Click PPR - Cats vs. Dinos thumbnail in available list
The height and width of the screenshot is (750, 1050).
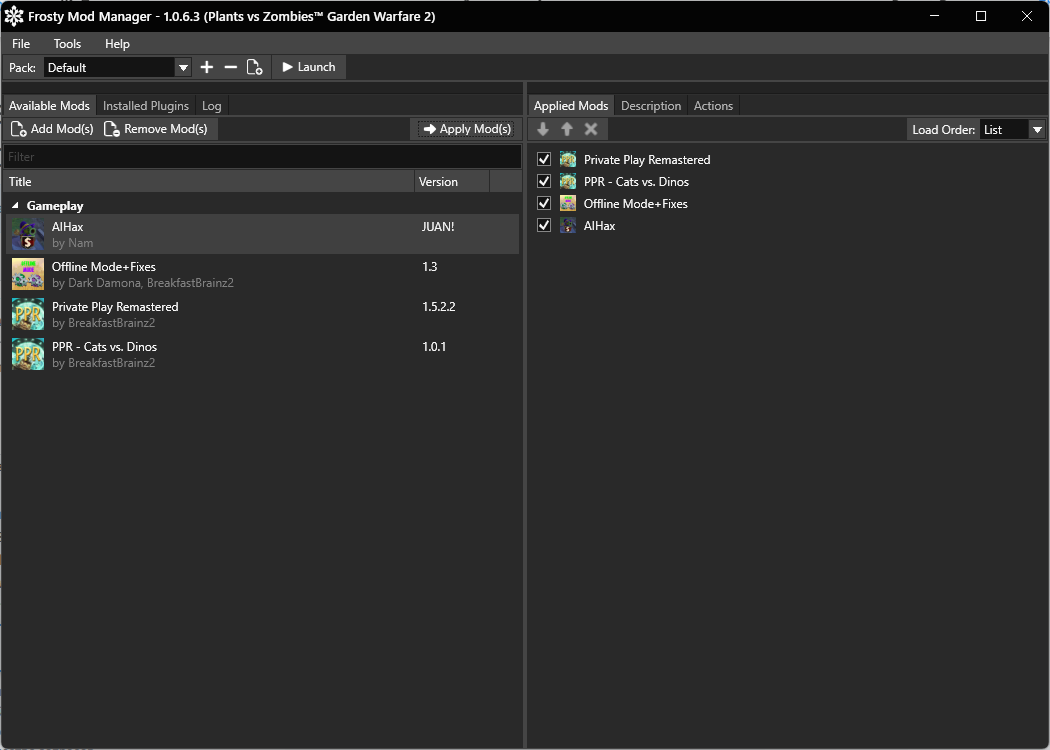28,355
